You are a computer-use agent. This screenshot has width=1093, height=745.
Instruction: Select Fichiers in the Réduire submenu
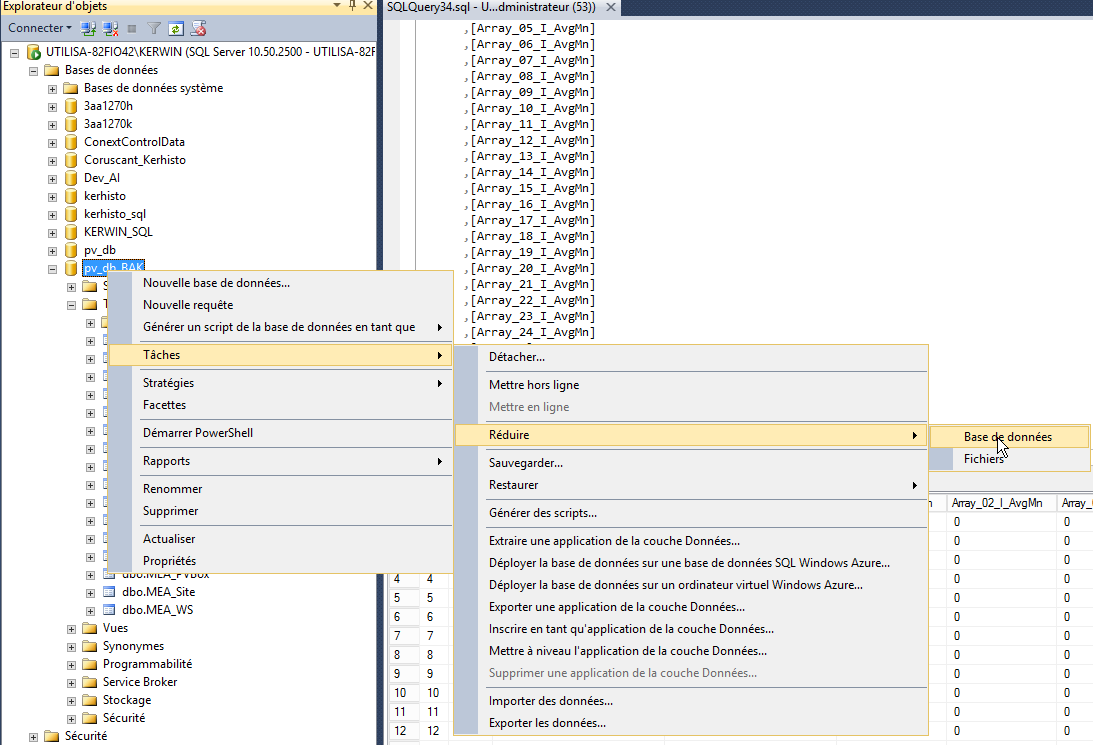tap(983, 459)
